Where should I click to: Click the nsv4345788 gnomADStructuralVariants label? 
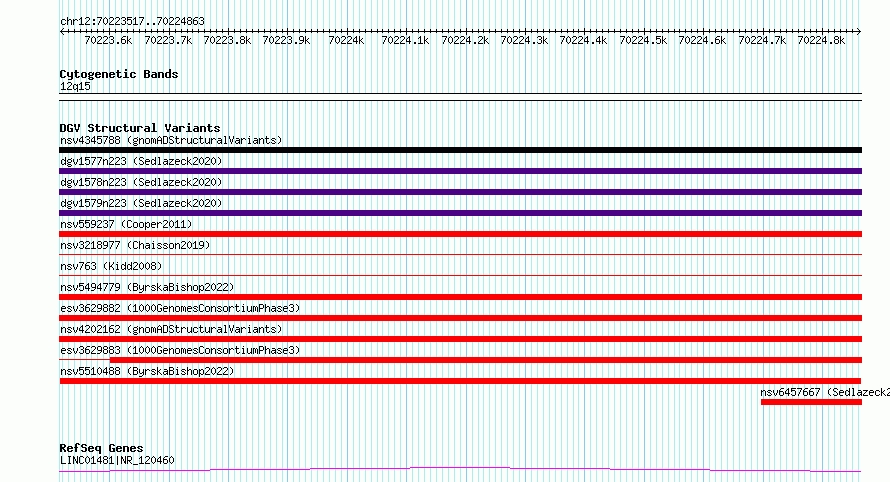tap(171, 140)
